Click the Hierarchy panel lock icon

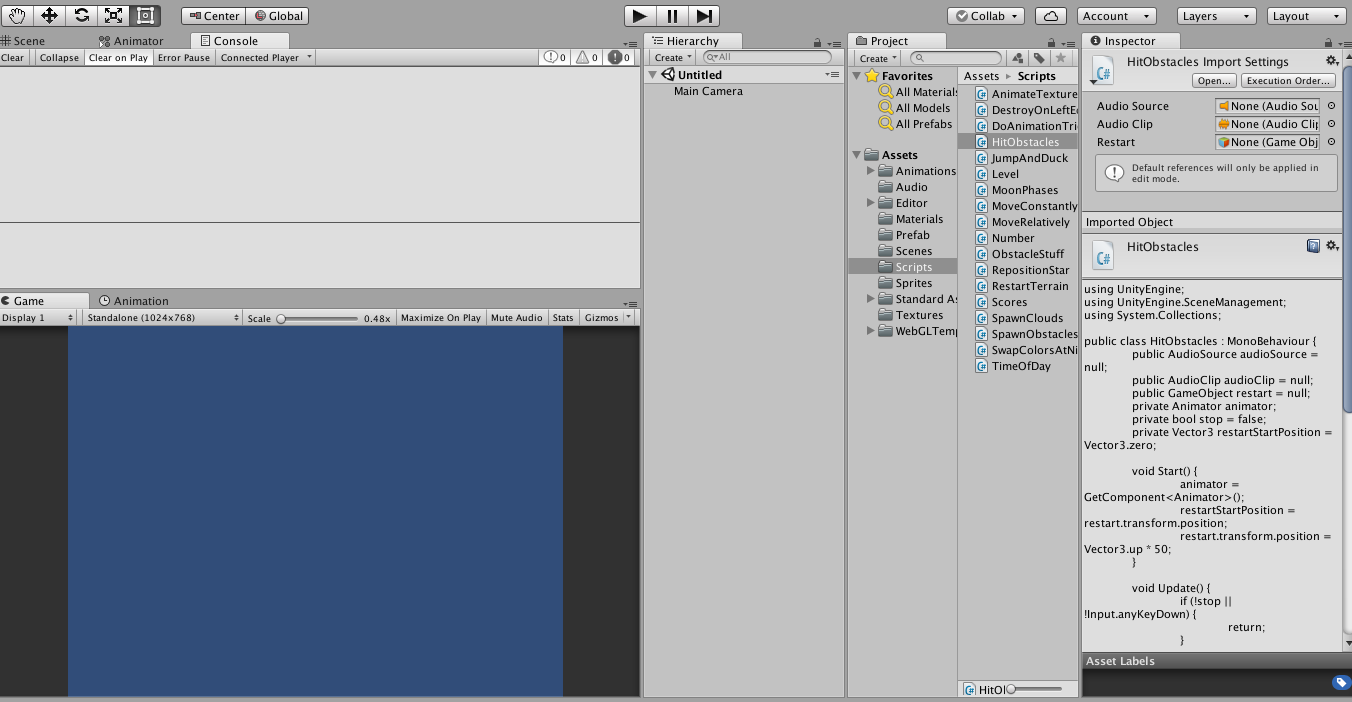click(x=818, y=43)
